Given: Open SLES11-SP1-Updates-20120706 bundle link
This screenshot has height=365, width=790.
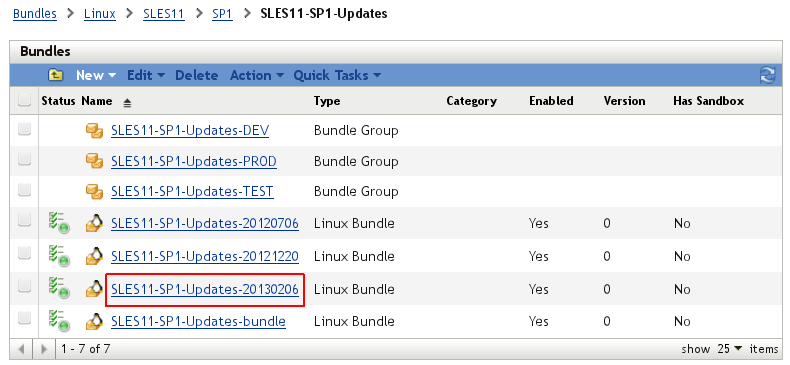Looking at the screenshot, I should pos(205,223).
